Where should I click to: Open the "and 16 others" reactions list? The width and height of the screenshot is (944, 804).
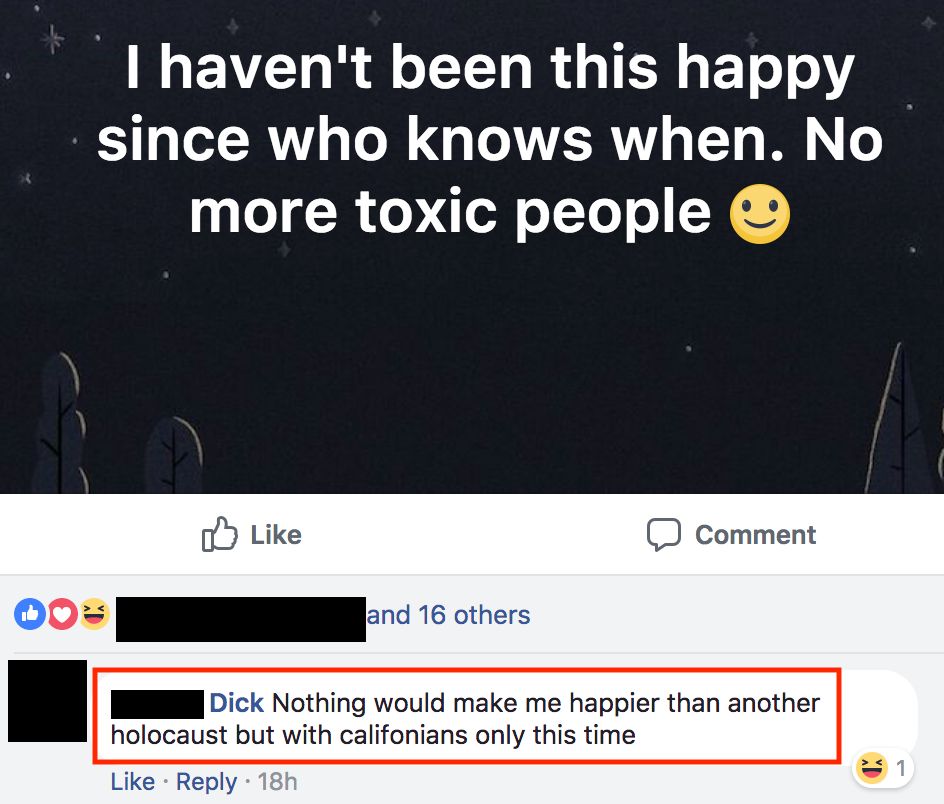coord(448,615)
